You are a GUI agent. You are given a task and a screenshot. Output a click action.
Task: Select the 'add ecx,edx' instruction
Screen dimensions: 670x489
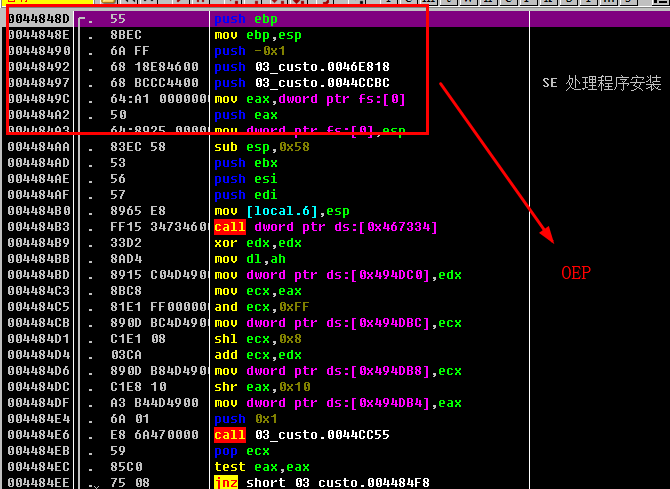point(258,355)
